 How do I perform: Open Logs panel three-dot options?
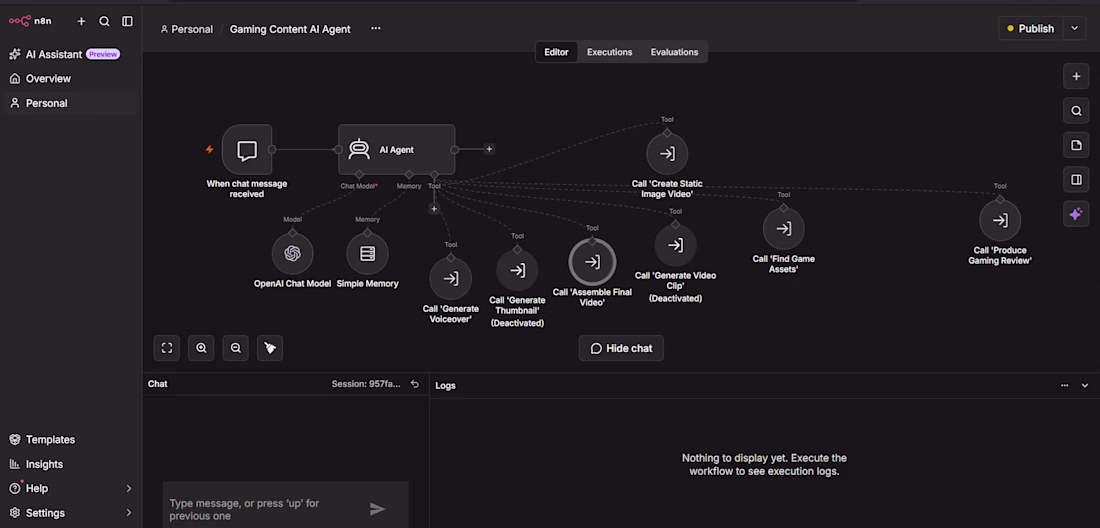pos(1064,386)
